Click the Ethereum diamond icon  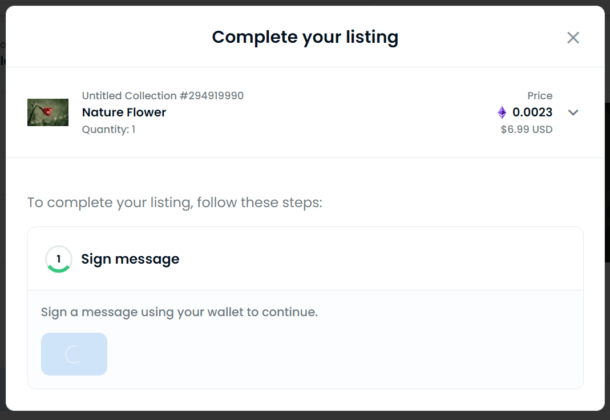pos(502,112)
